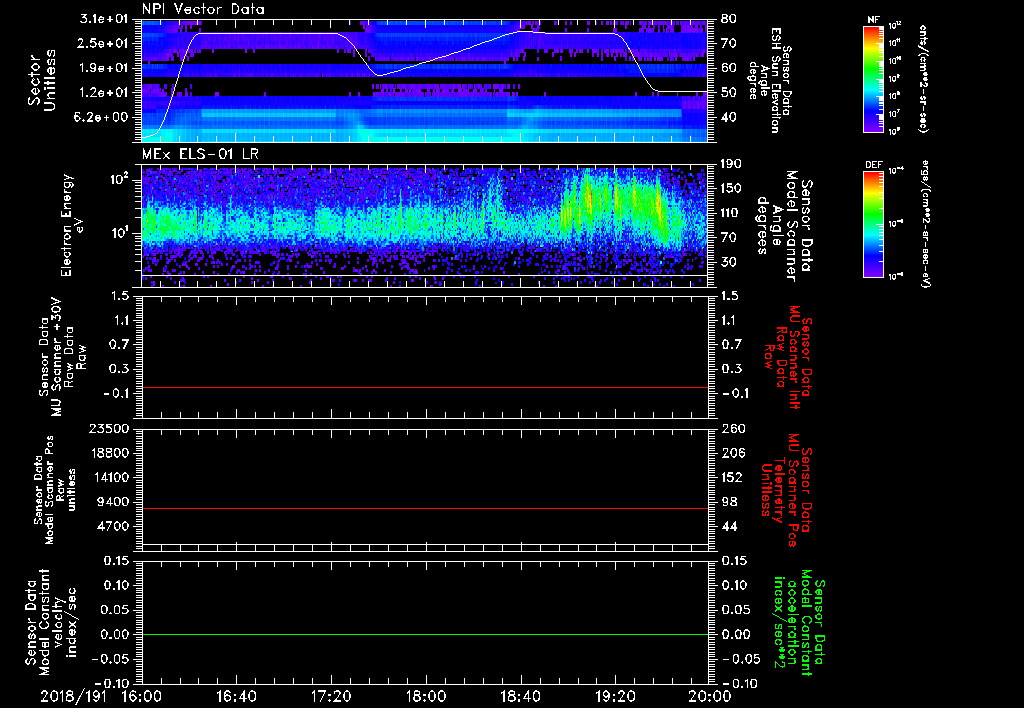Click the NF color scale bar
Image resolution: width=1024 pixels, height=708 pixels.
point(873,78)
